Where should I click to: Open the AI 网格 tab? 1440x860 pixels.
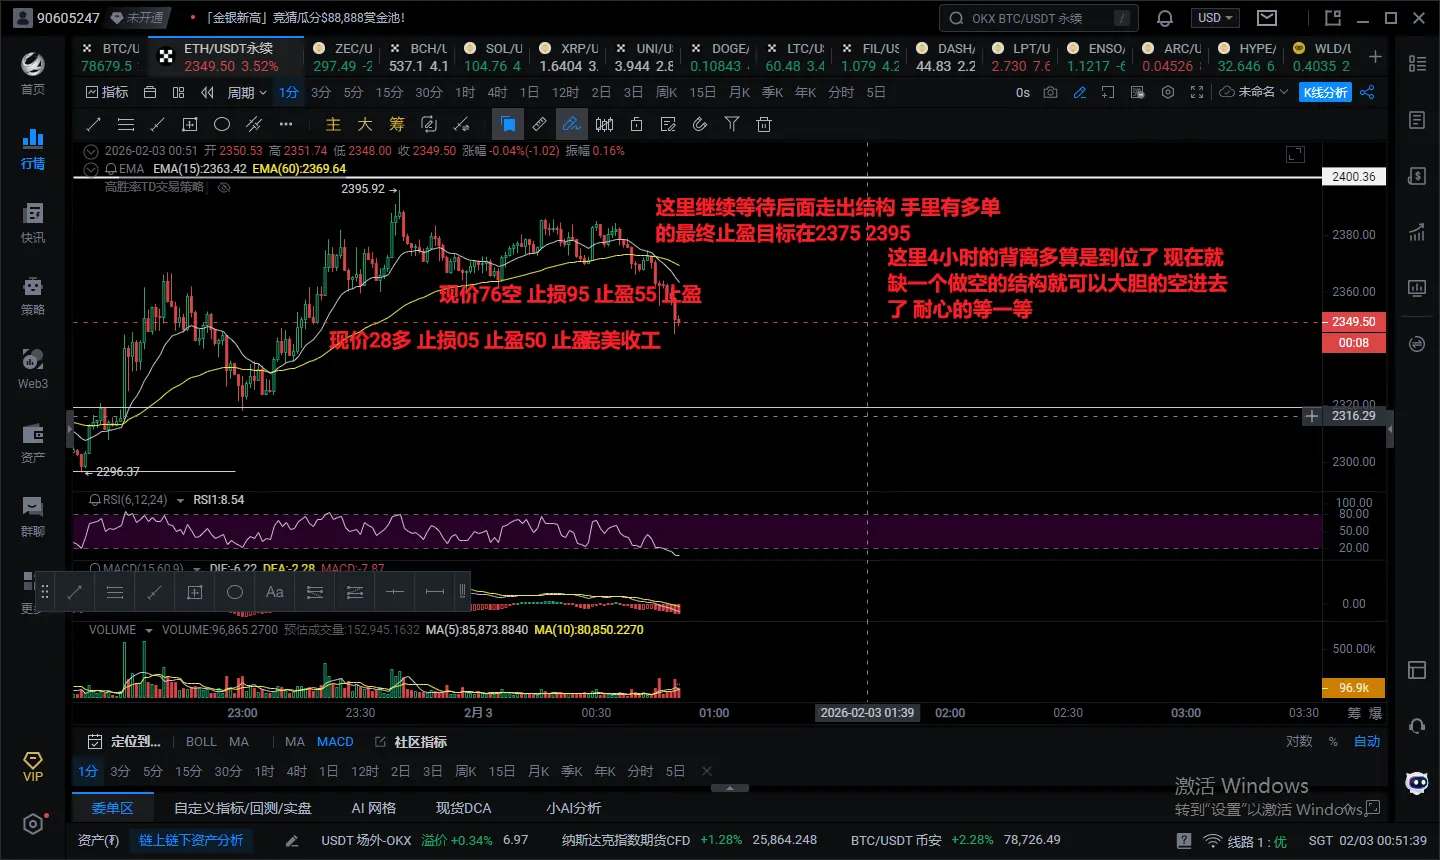point(374,808)
